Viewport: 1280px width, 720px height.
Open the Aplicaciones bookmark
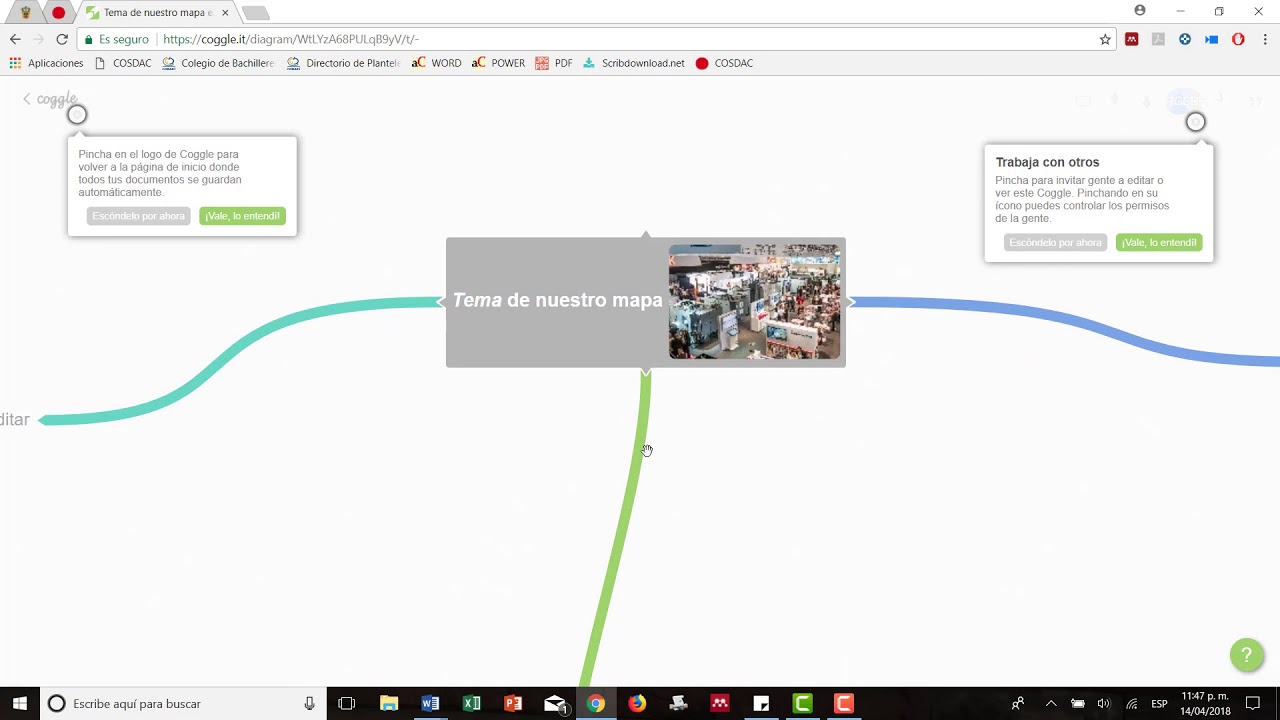46,63
